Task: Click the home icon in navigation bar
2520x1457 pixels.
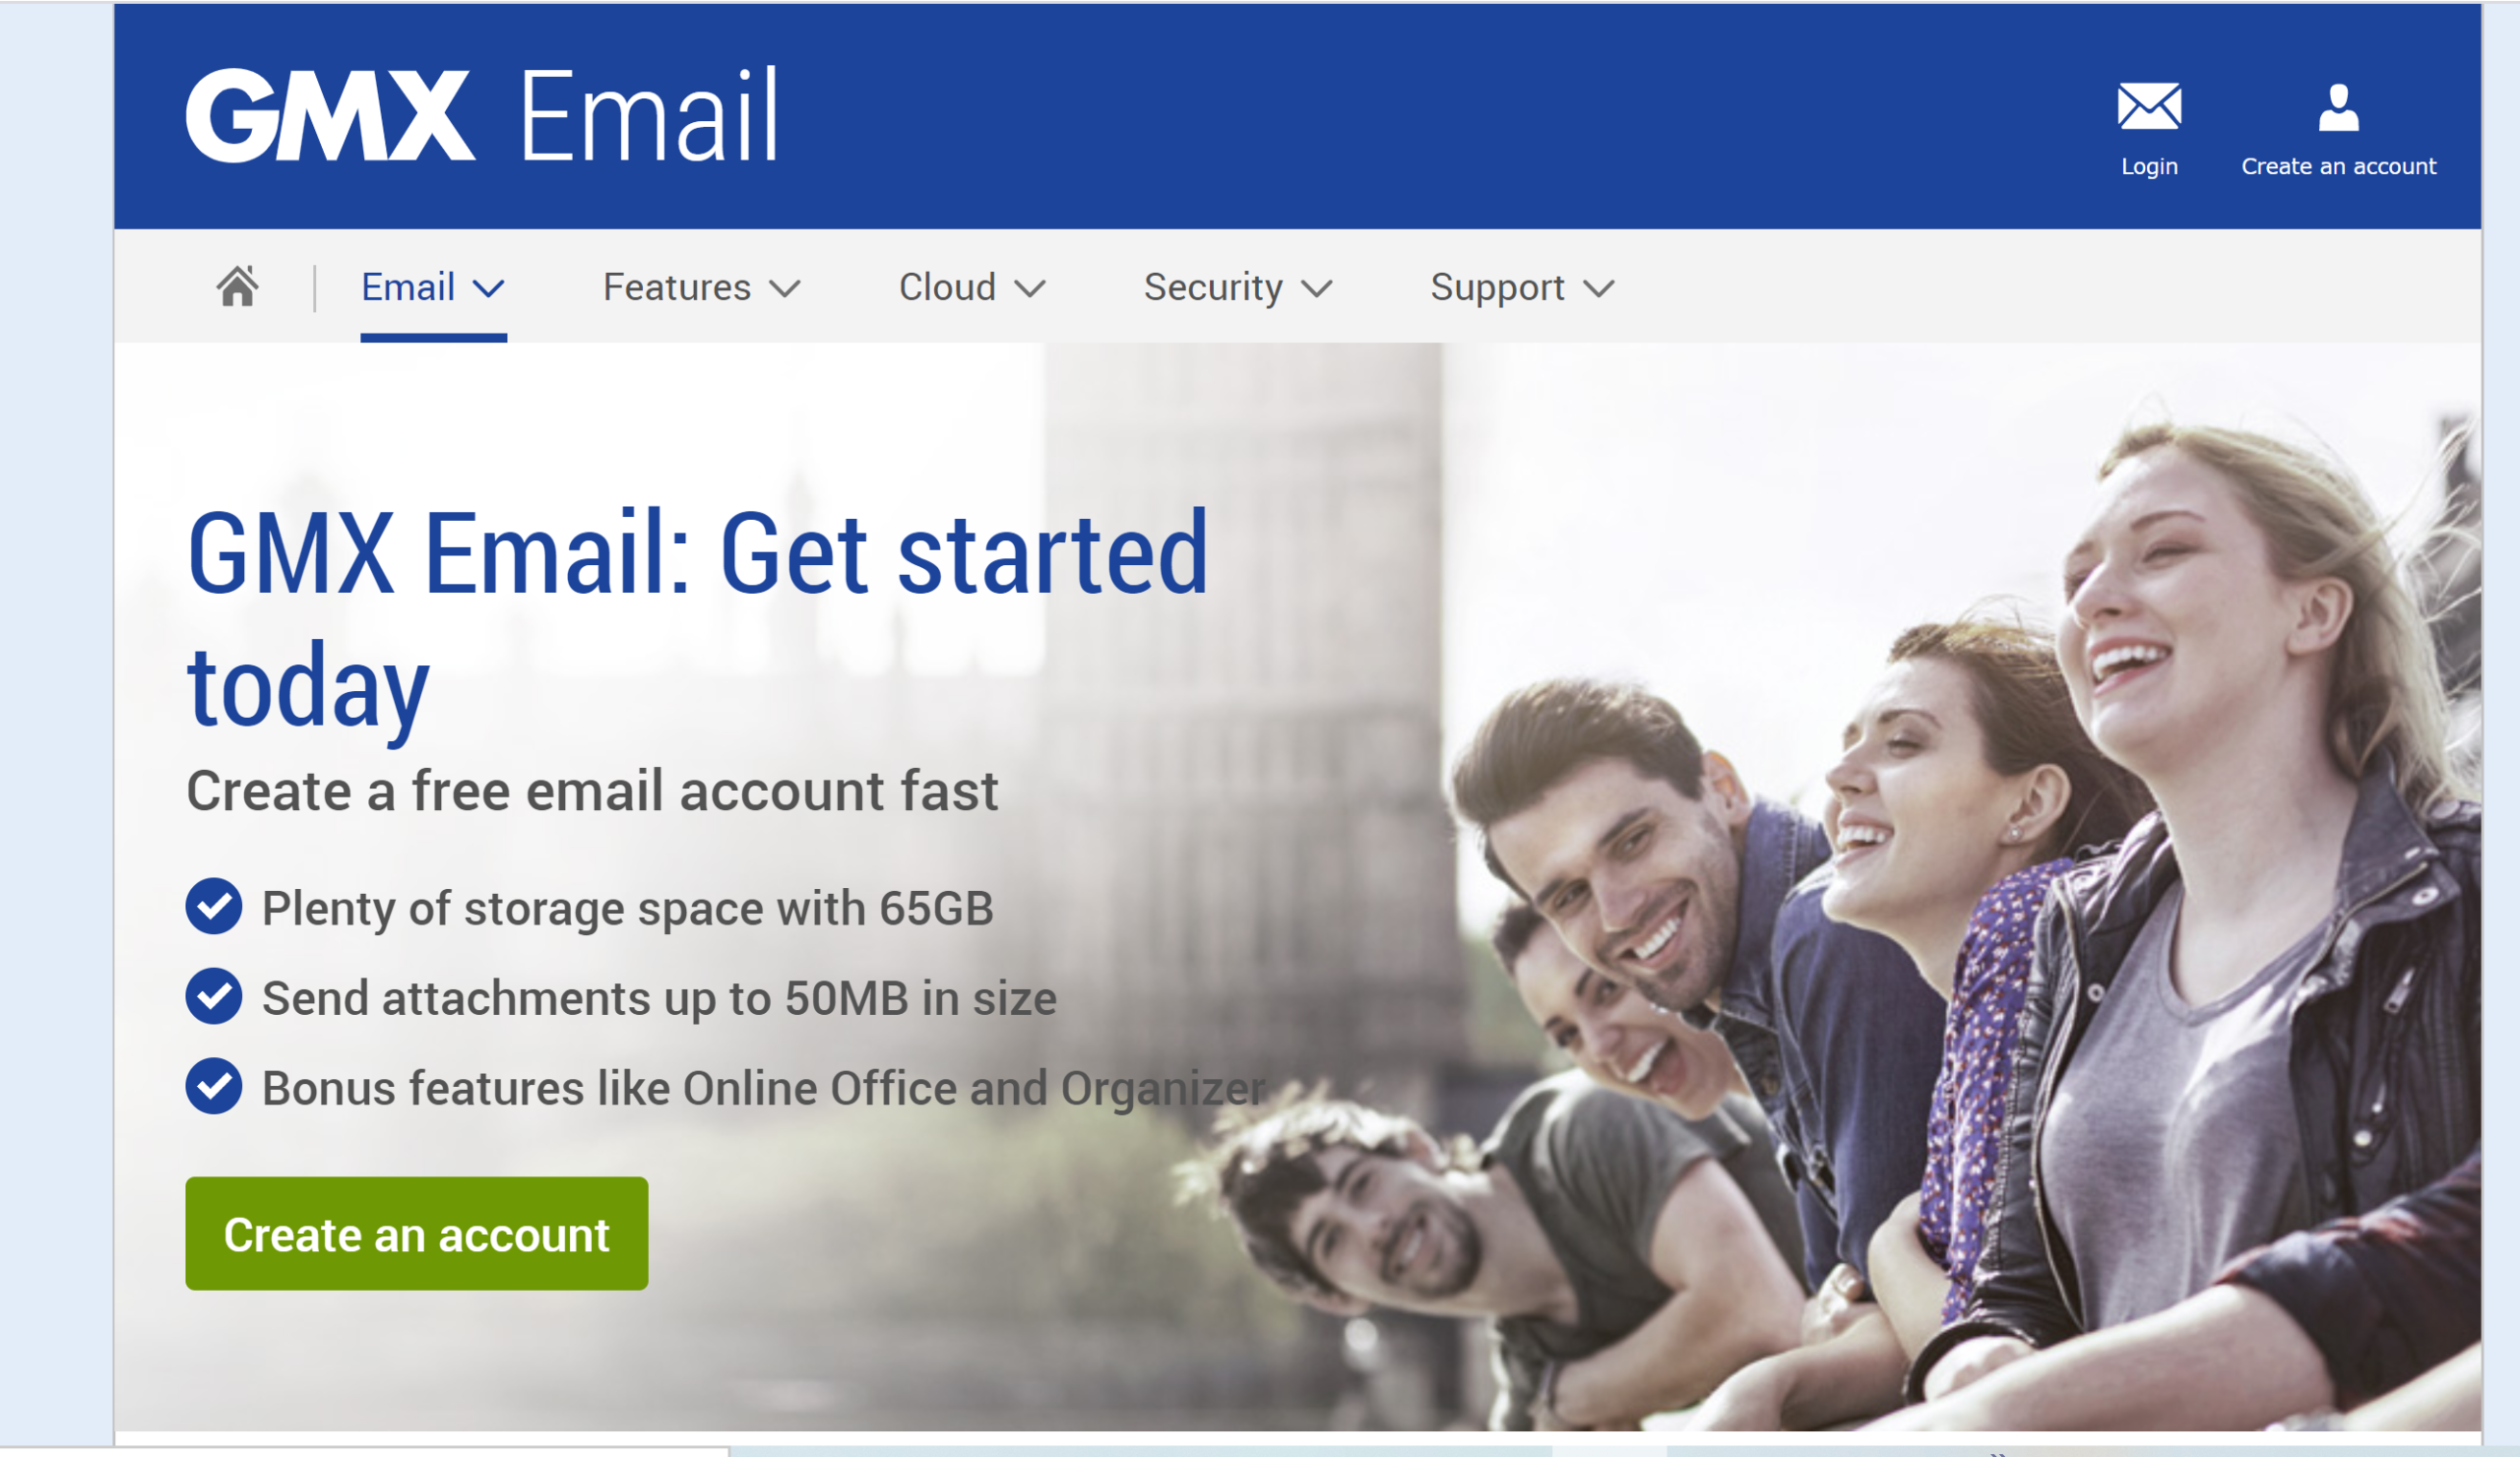Action: 237,287
